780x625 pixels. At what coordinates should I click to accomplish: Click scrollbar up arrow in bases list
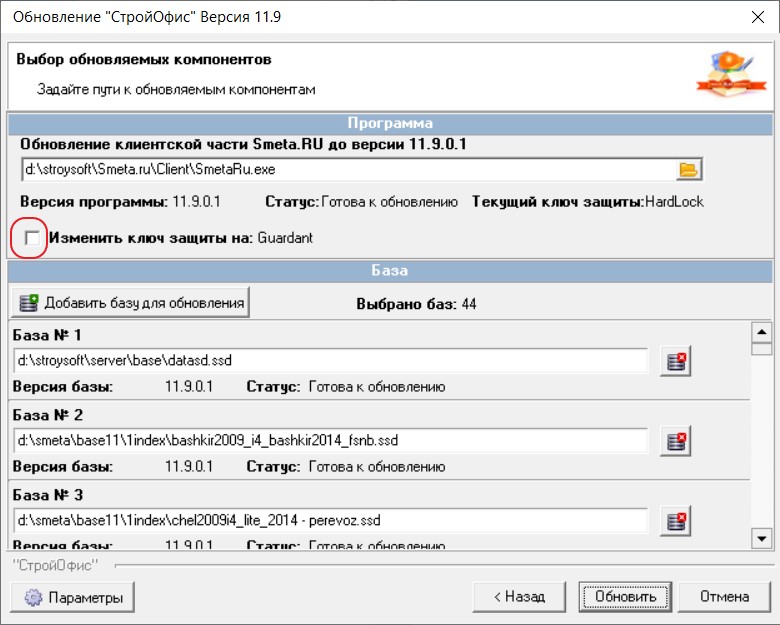762,332
